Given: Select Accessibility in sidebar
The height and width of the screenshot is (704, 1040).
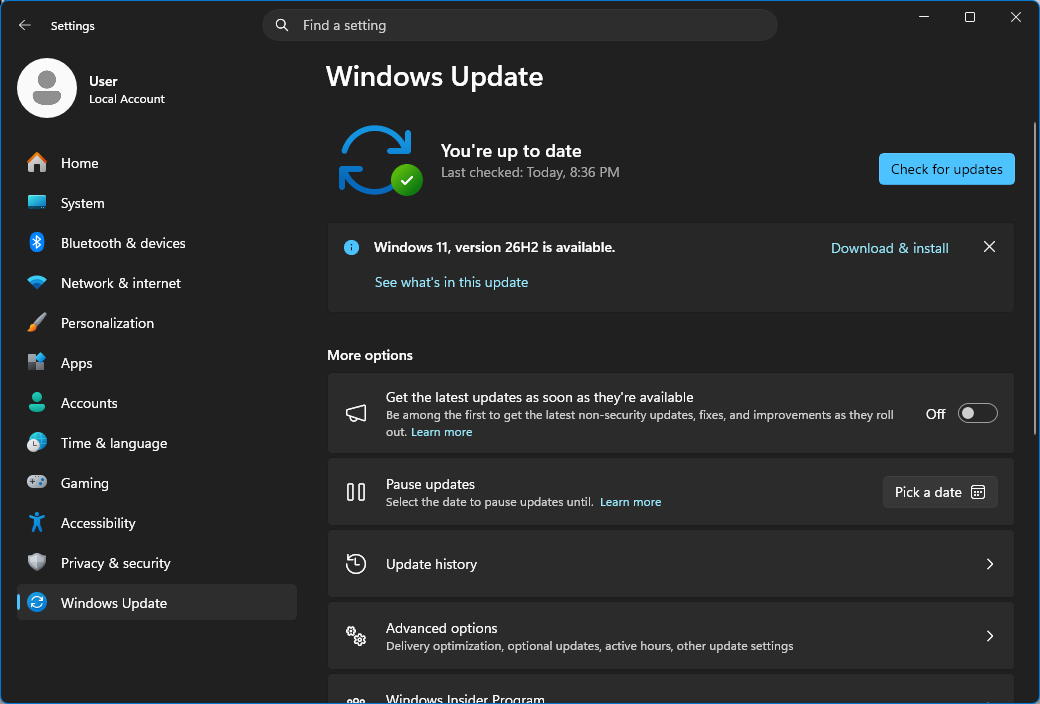Looking at the screenshot, I should pyautogui.click(x=157, y=523).
